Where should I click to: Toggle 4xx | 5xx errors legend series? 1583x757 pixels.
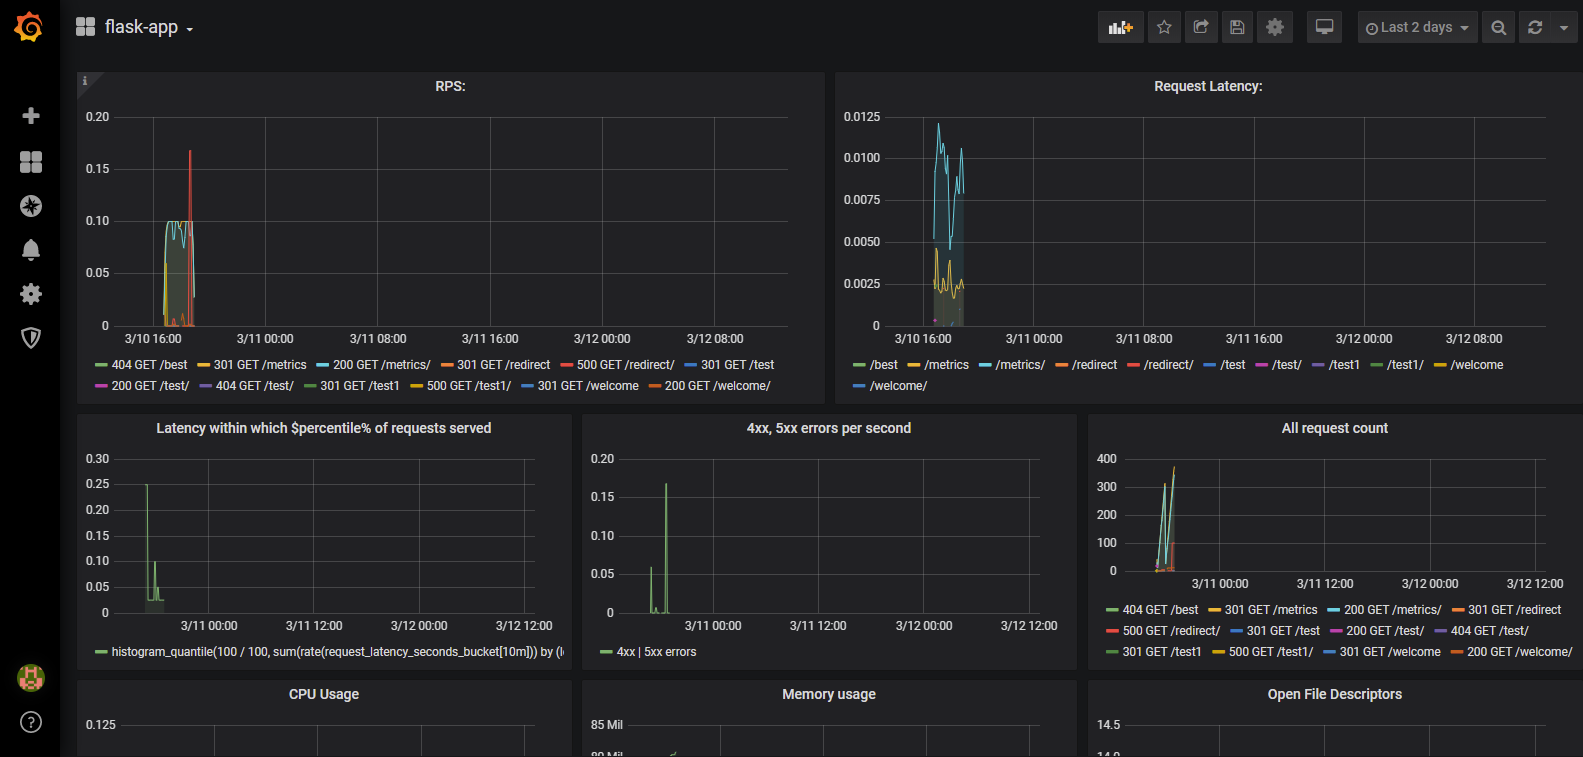tap(656, 652)
